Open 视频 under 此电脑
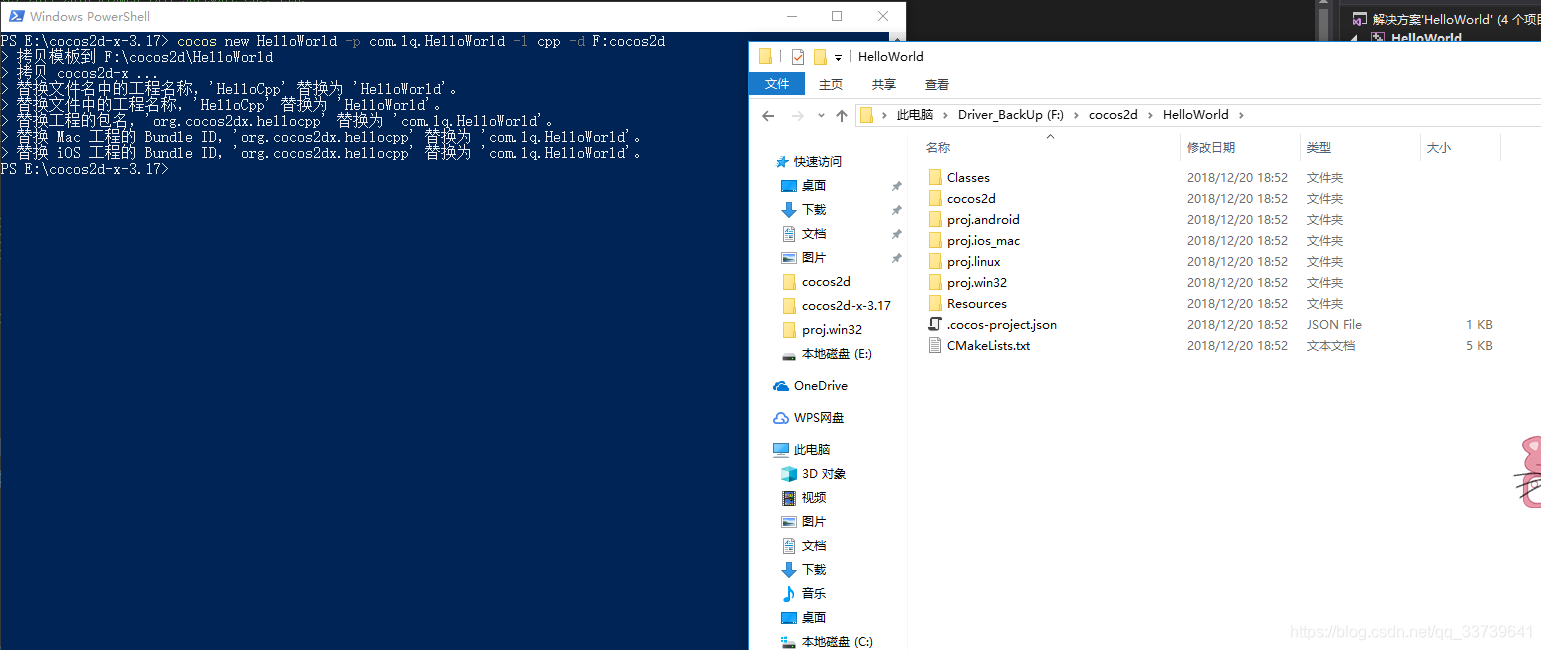 pyautogui.click(x=814, y=497)
